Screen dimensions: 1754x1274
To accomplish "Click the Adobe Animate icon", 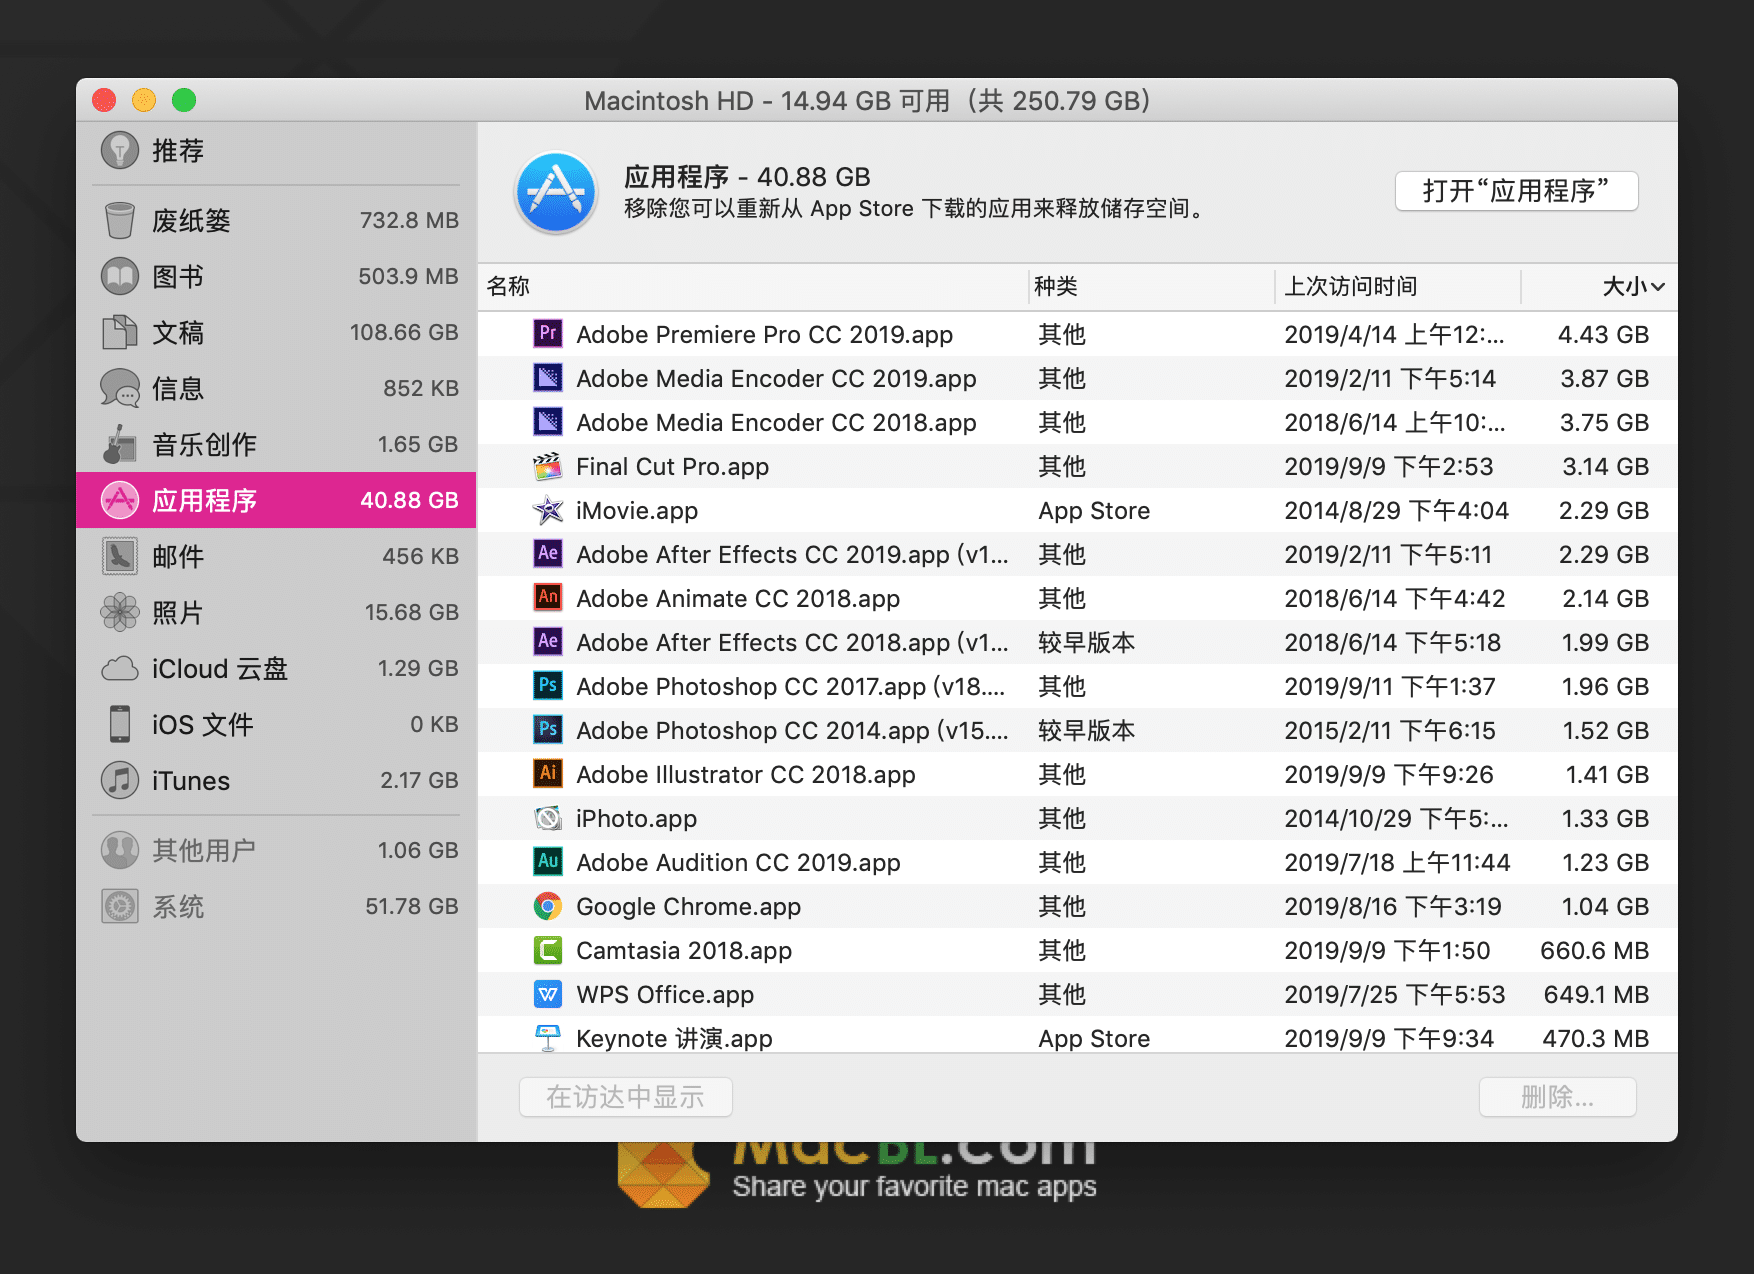I will [x=548, y=598].
